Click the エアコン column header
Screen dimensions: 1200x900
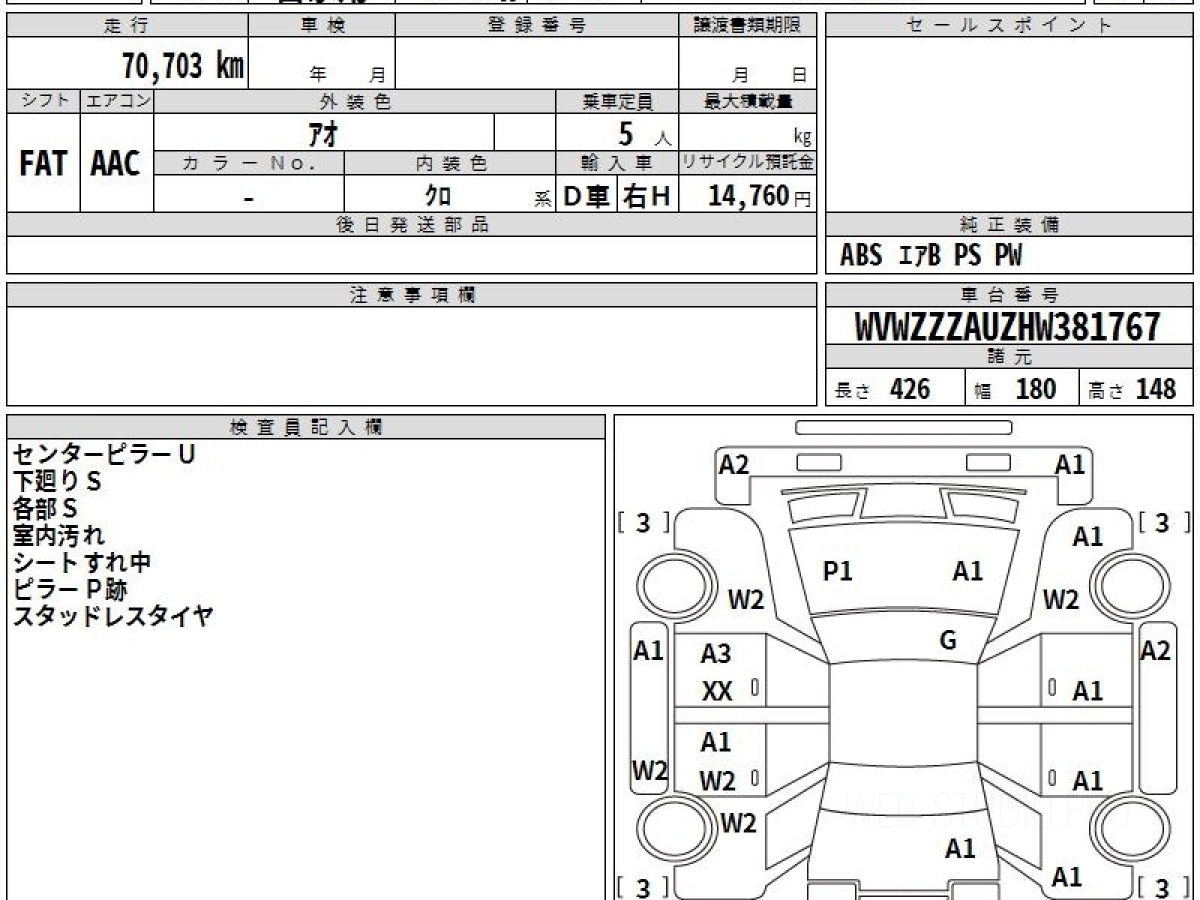(117, 101)
